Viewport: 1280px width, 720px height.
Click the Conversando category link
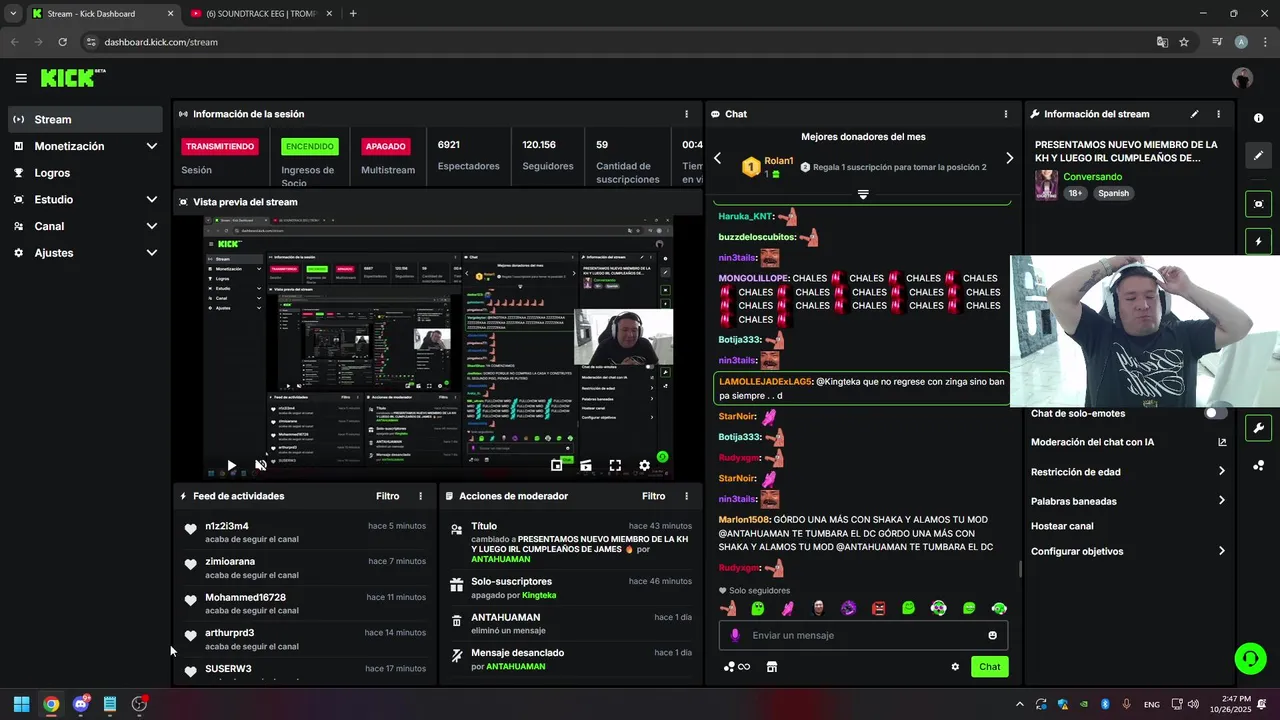point(1092,177)
